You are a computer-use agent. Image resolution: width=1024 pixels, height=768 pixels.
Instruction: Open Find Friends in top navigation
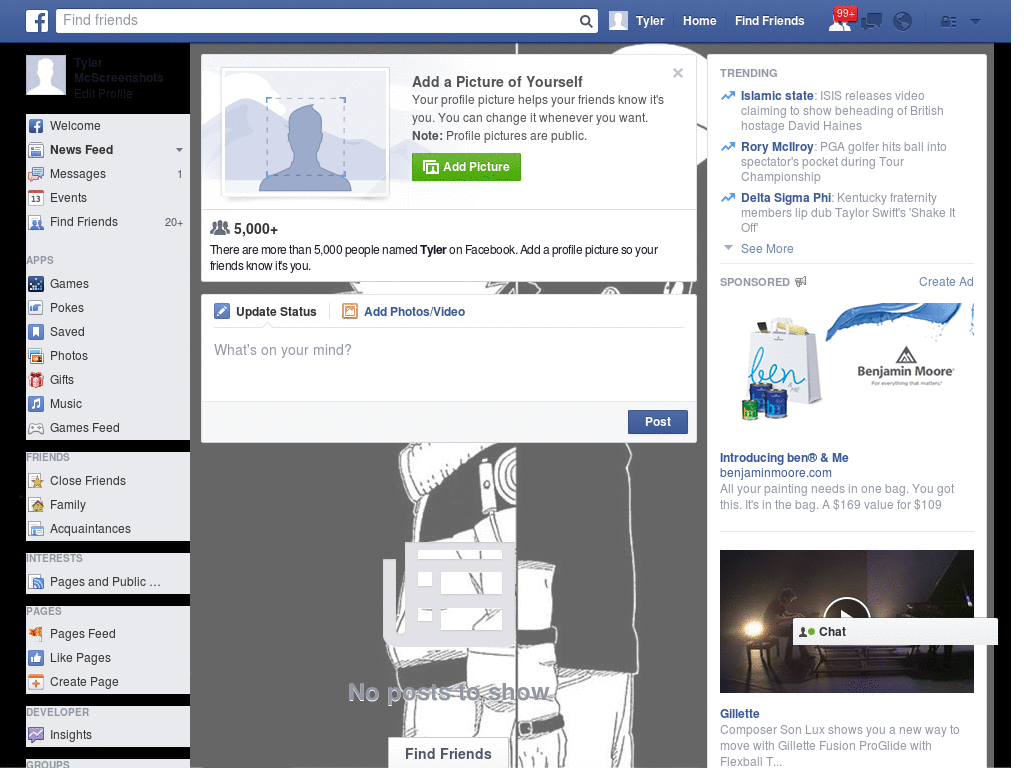769,21
